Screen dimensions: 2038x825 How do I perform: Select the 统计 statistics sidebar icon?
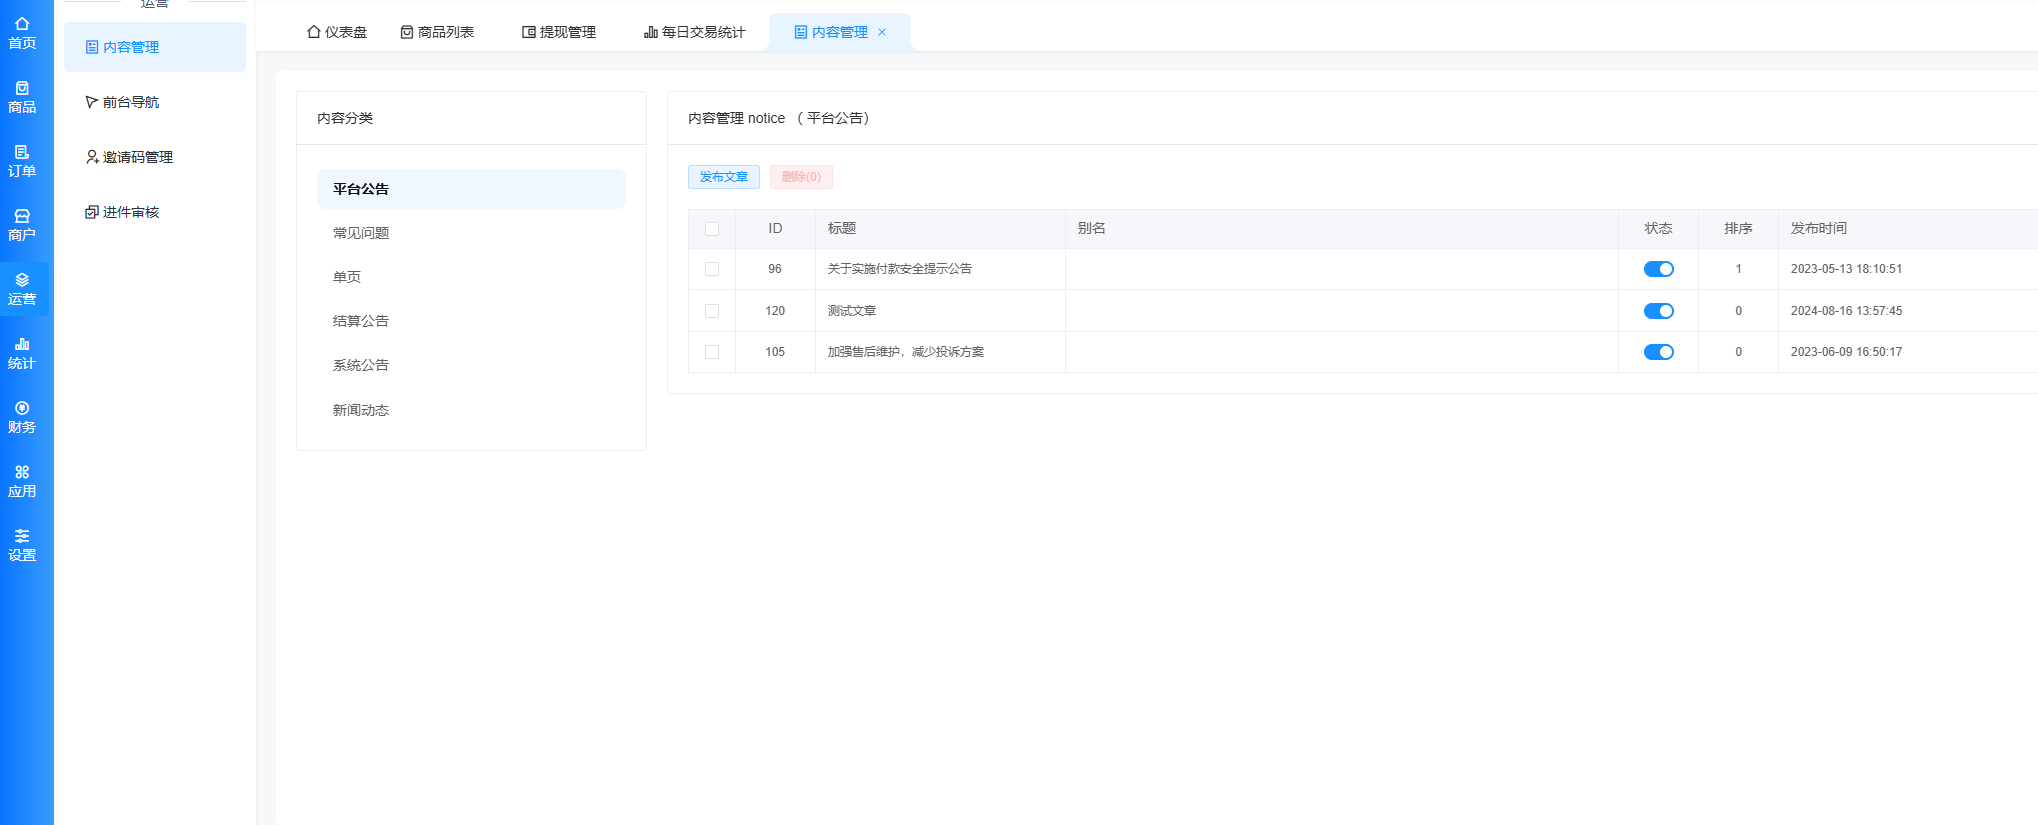click(22, 353)
